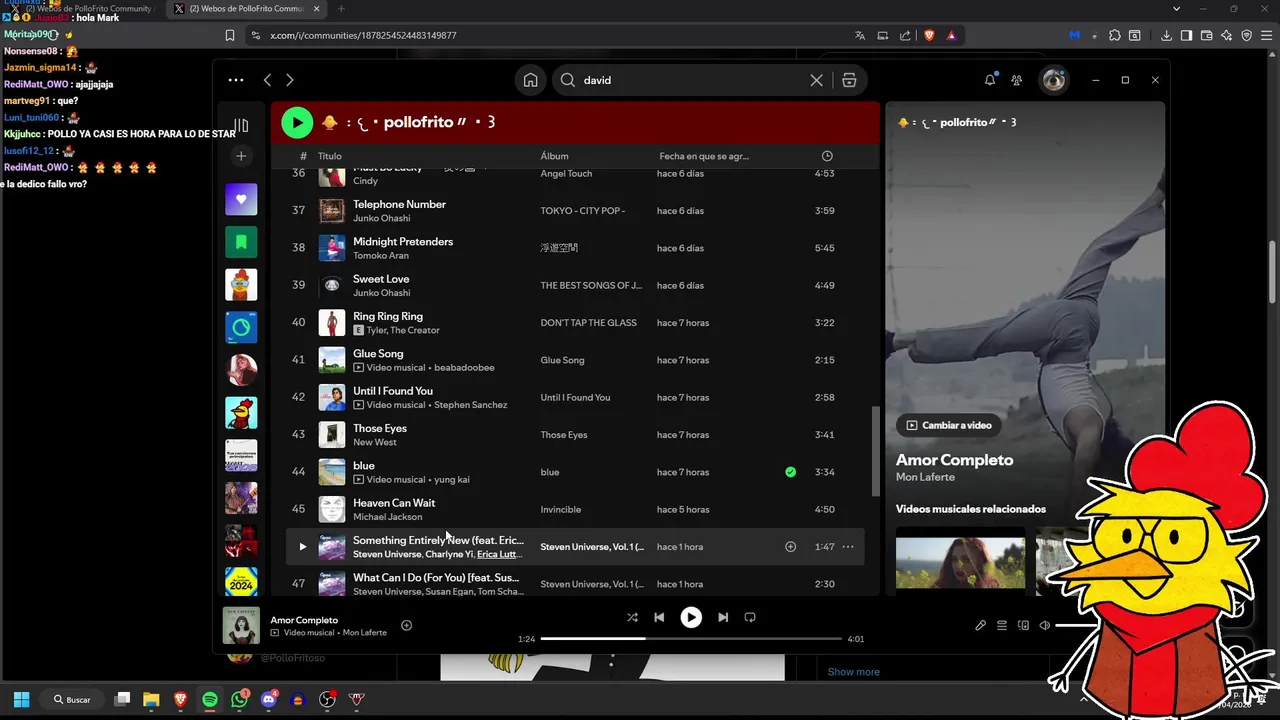
Task: Mute the Spotify volume
Action: point(1044,625)
